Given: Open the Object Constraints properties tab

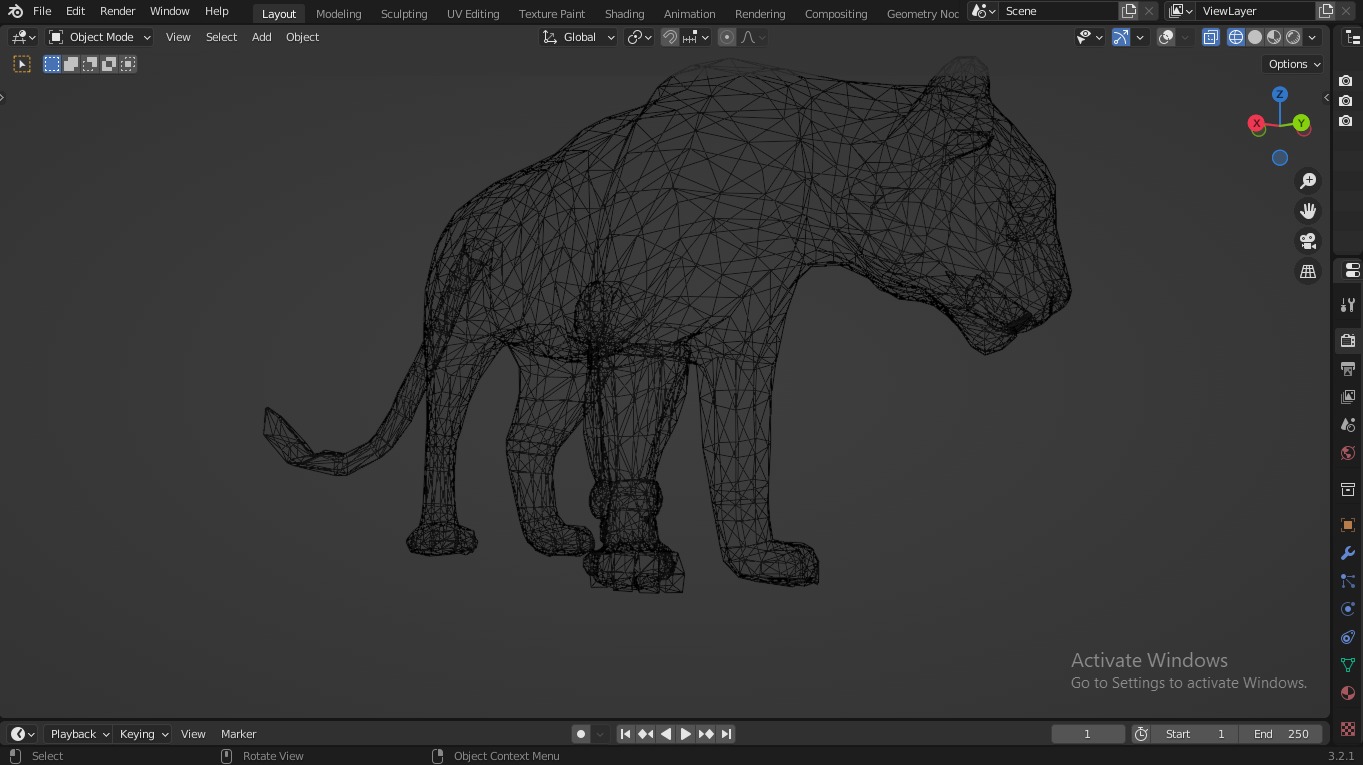Looking at the screenshot, I should [x=1348, y=637].
